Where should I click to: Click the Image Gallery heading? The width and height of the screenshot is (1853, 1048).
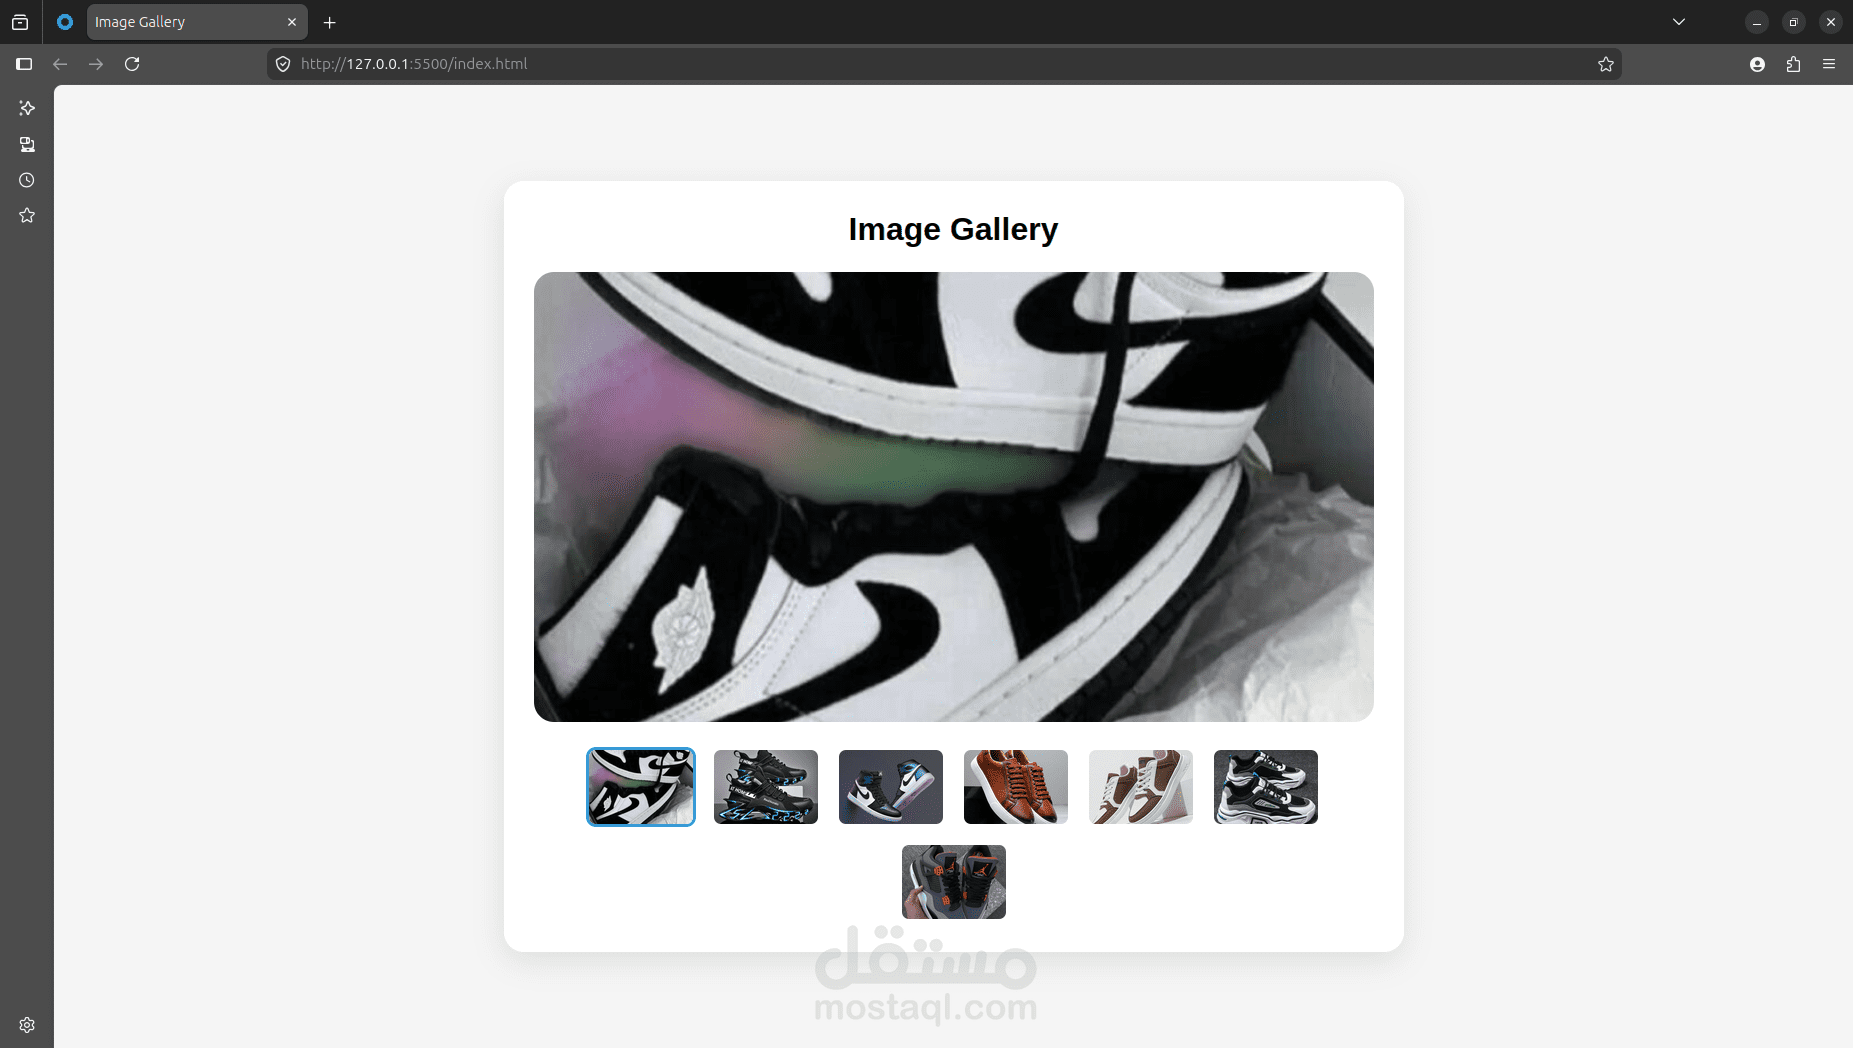tap(953, 229)
